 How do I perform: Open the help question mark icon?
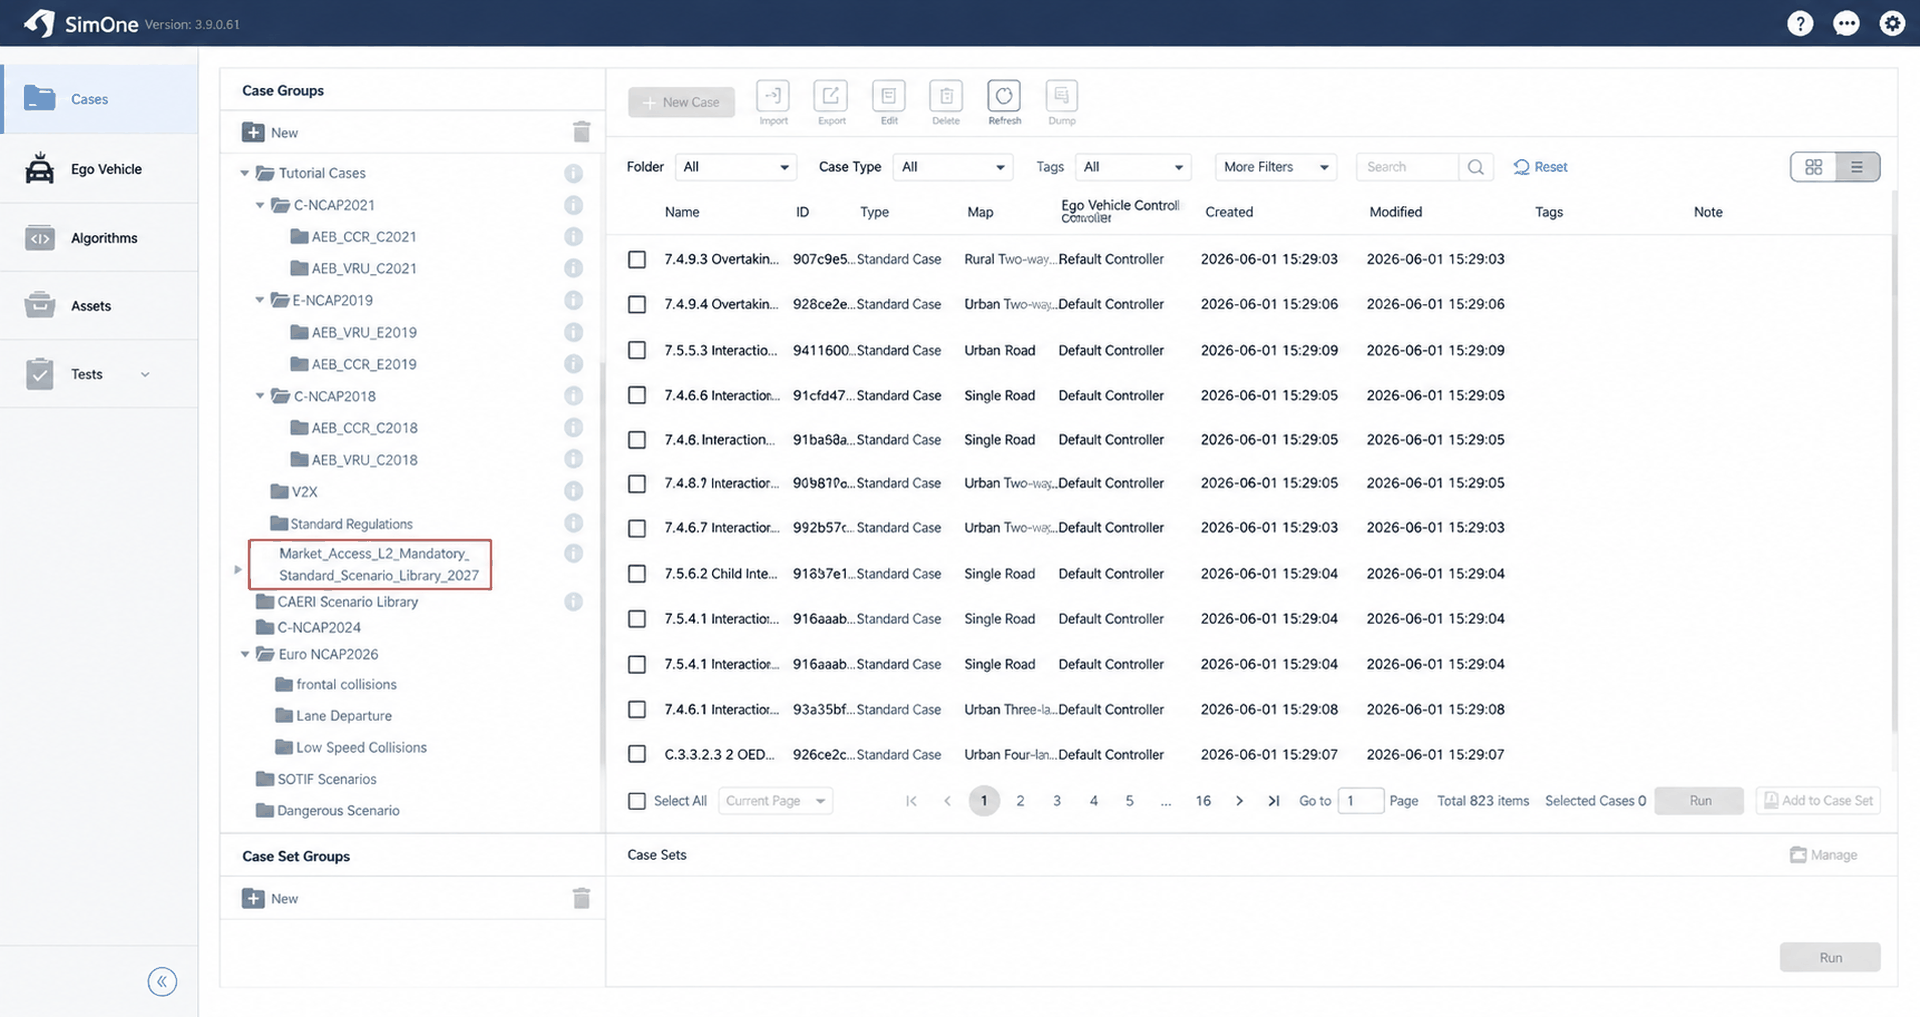1800,24
